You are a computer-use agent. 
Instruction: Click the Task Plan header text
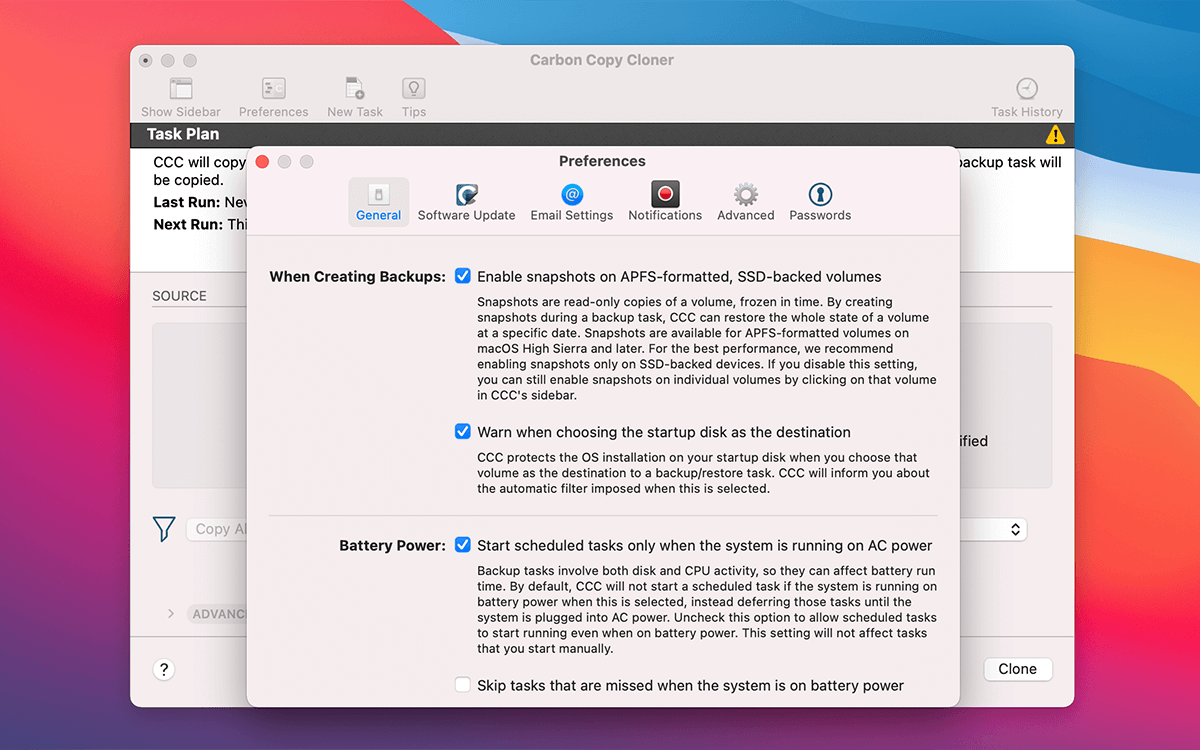[183, 134]
